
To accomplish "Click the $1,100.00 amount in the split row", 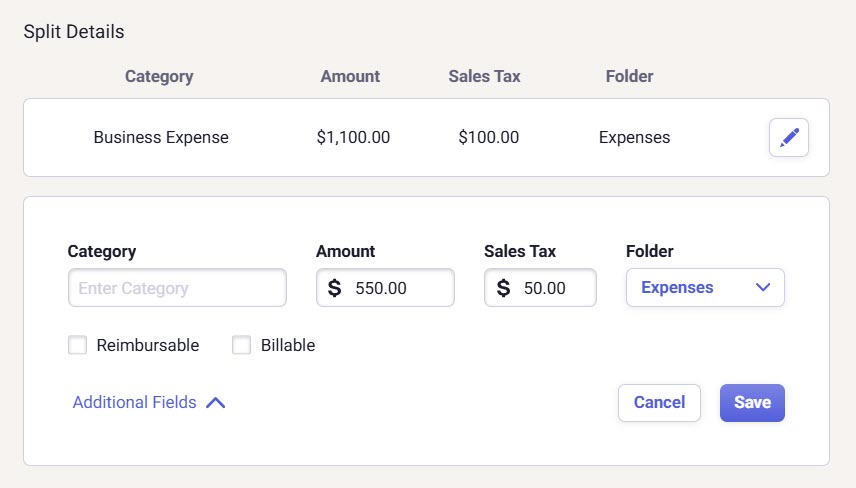I will [353, 138].
